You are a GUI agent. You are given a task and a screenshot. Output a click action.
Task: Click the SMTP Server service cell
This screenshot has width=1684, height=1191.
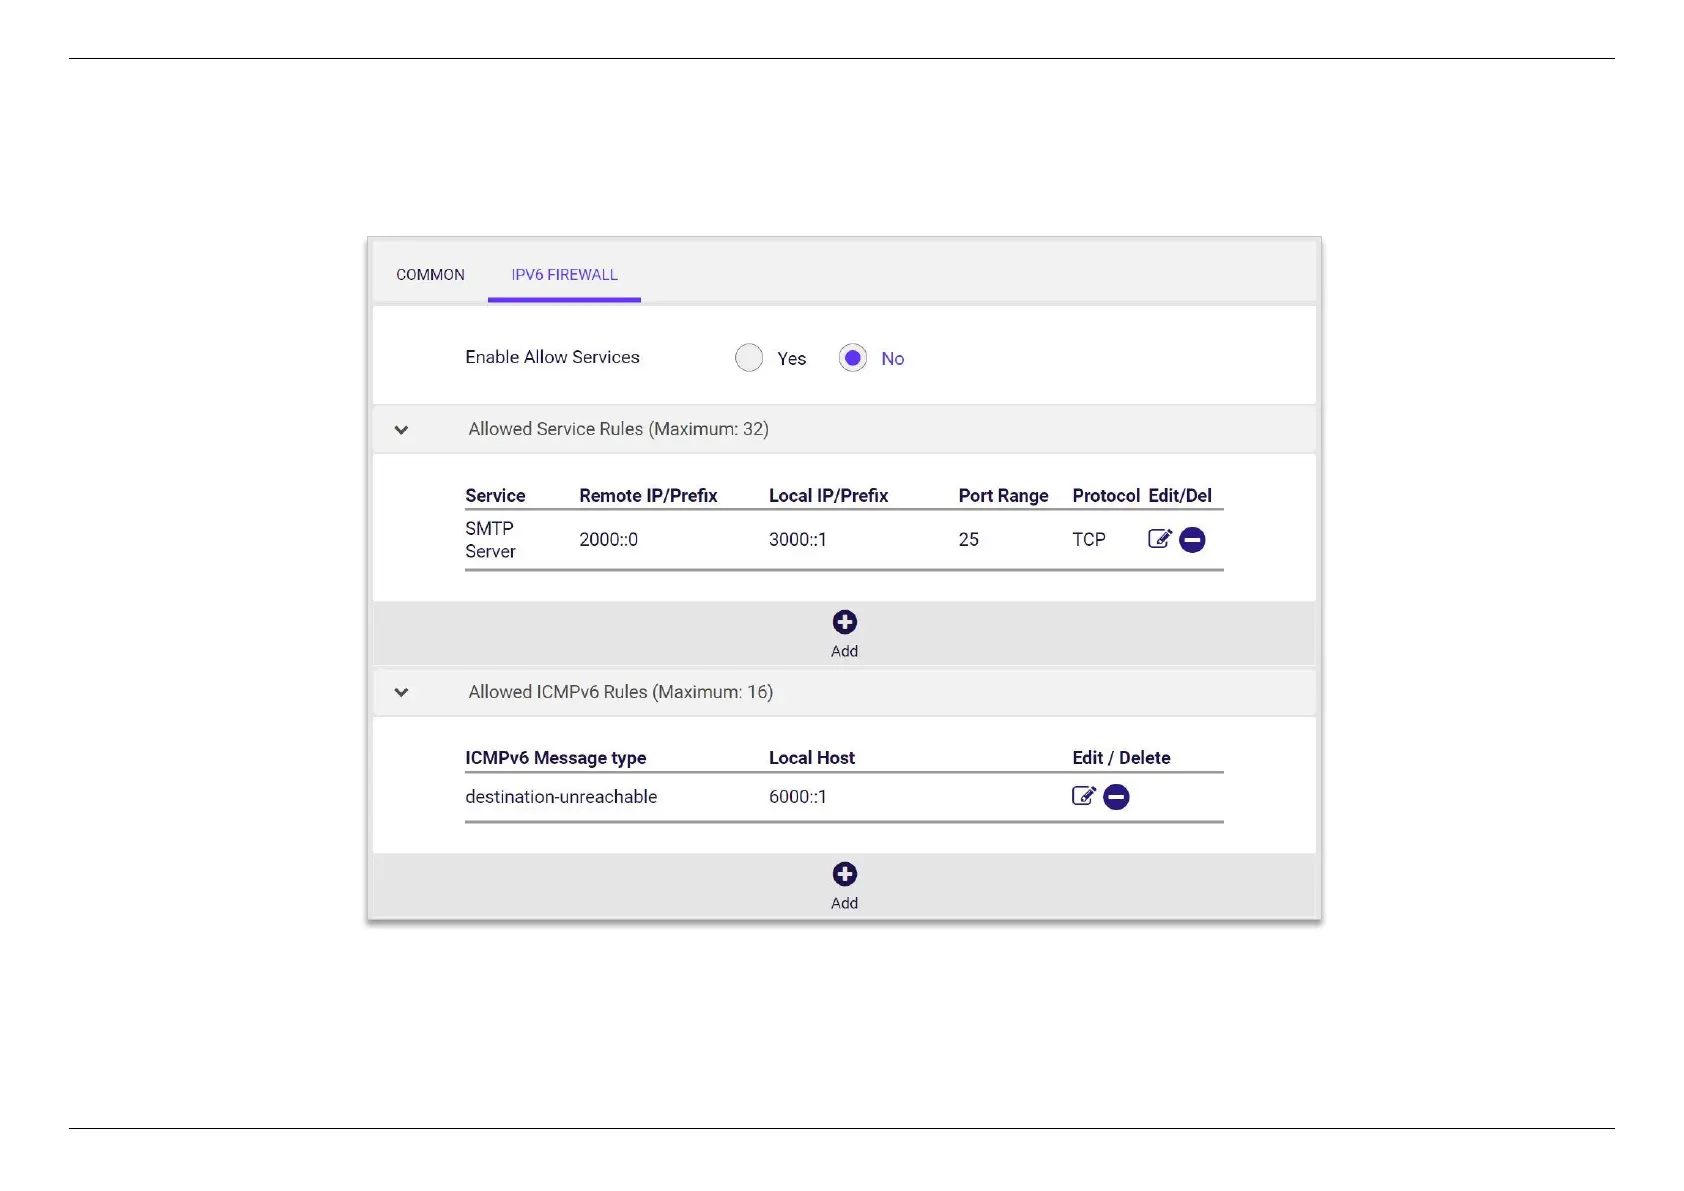click(x=490, y=540)
